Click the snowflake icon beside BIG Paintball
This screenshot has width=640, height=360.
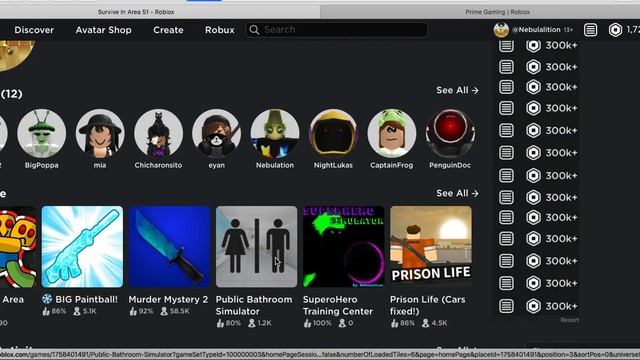[x=47, y=299]
